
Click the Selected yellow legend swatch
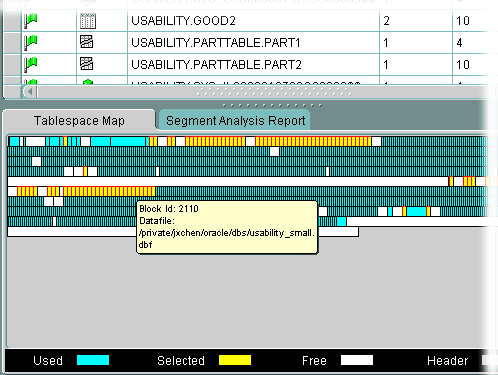tap(235, 360)
